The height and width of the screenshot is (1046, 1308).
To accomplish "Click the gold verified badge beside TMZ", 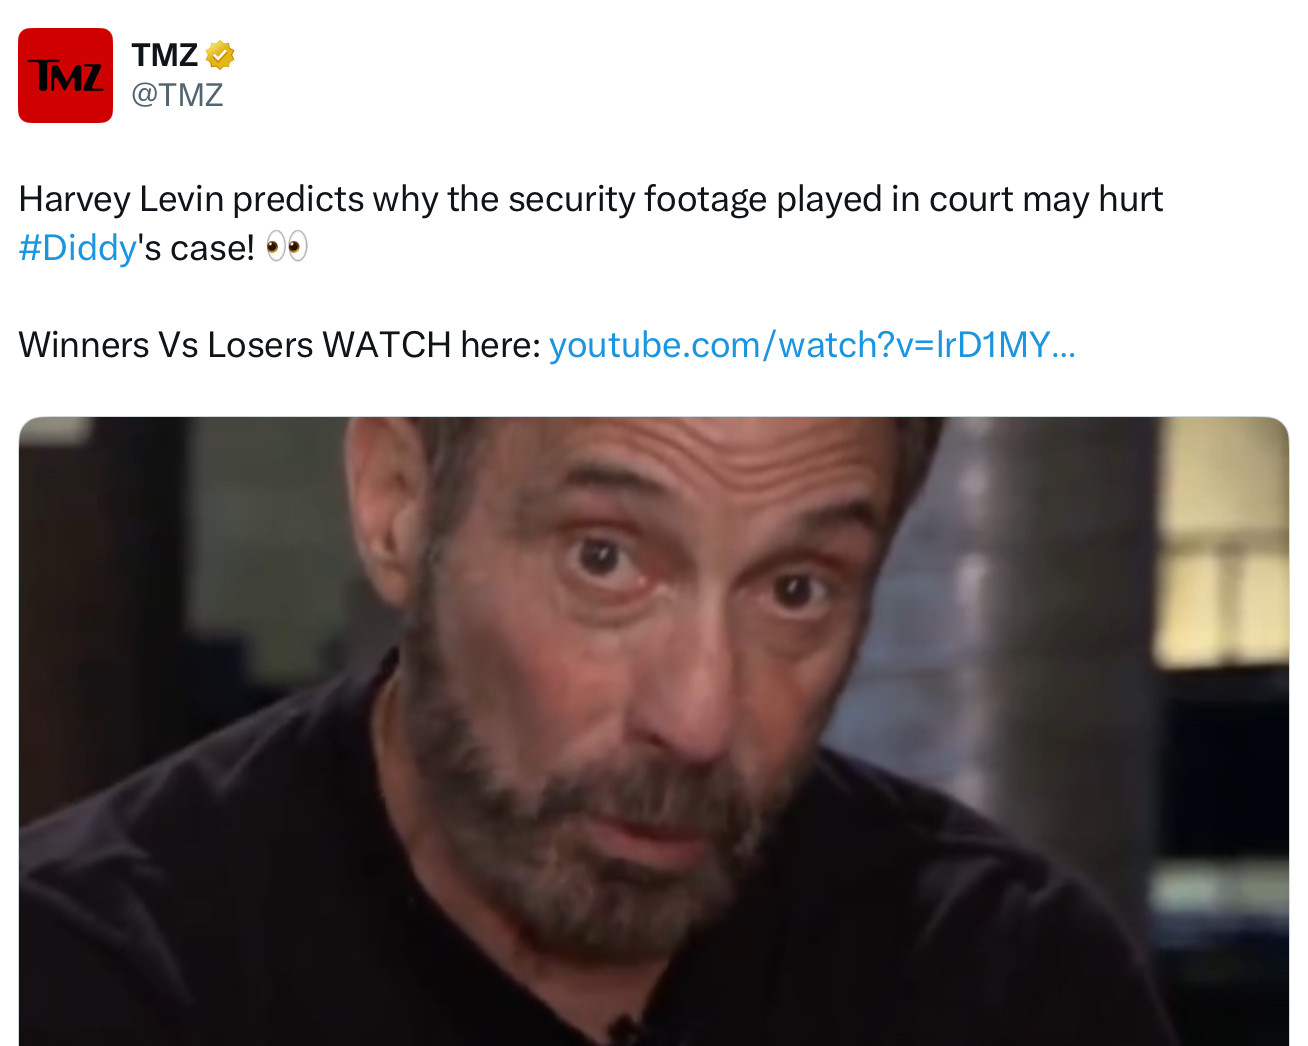I will click(220, 54).
